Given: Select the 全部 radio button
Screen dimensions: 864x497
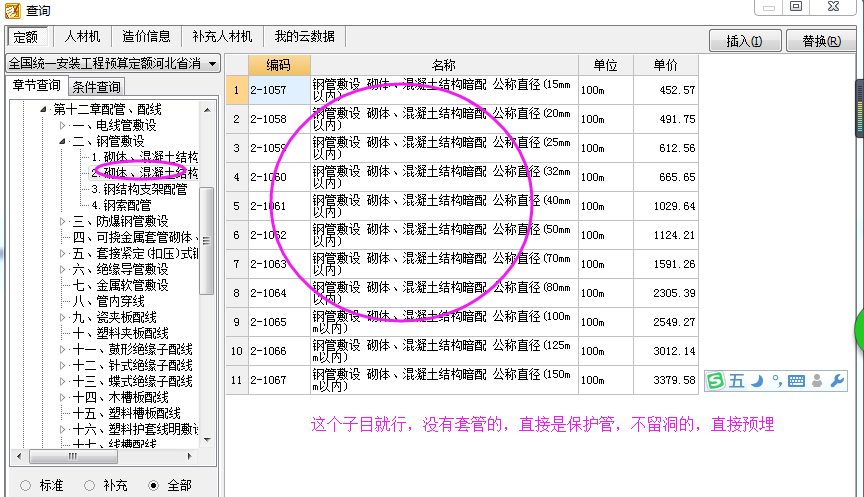Looking at the screenshot, I should [154, 485].
